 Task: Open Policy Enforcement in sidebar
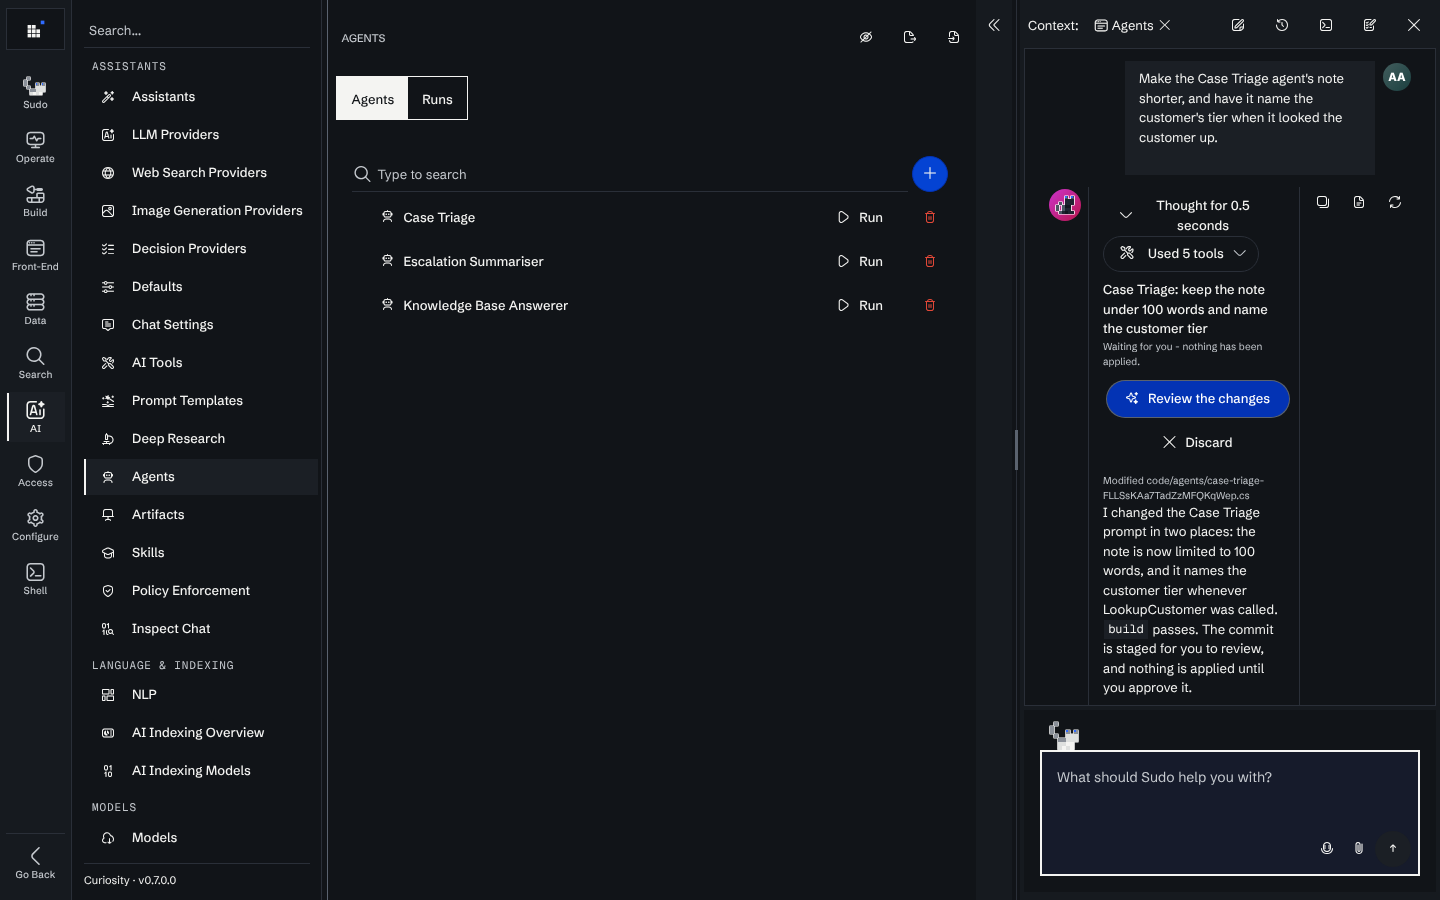tap(201, 591)
